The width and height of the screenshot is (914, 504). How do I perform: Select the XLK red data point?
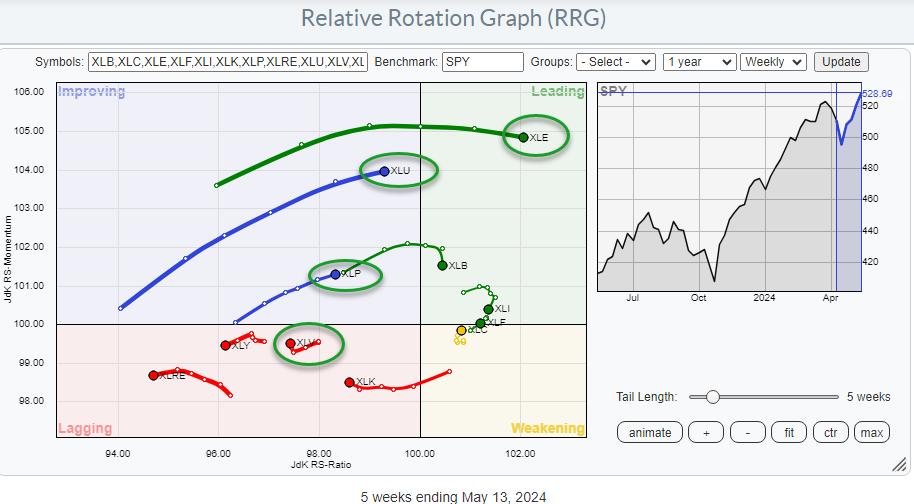pos(349,382)
